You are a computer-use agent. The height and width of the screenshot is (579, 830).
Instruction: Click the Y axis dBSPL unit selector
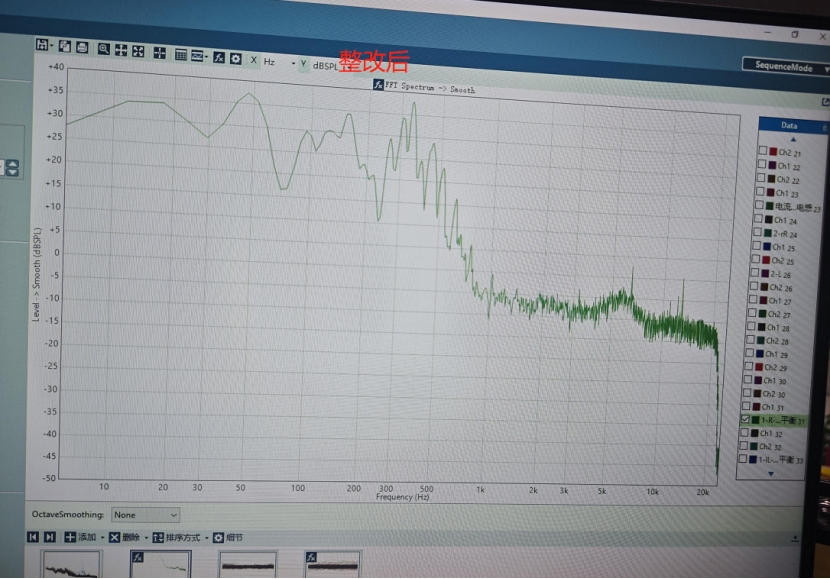pyautogui.click(x=325, y=66)
